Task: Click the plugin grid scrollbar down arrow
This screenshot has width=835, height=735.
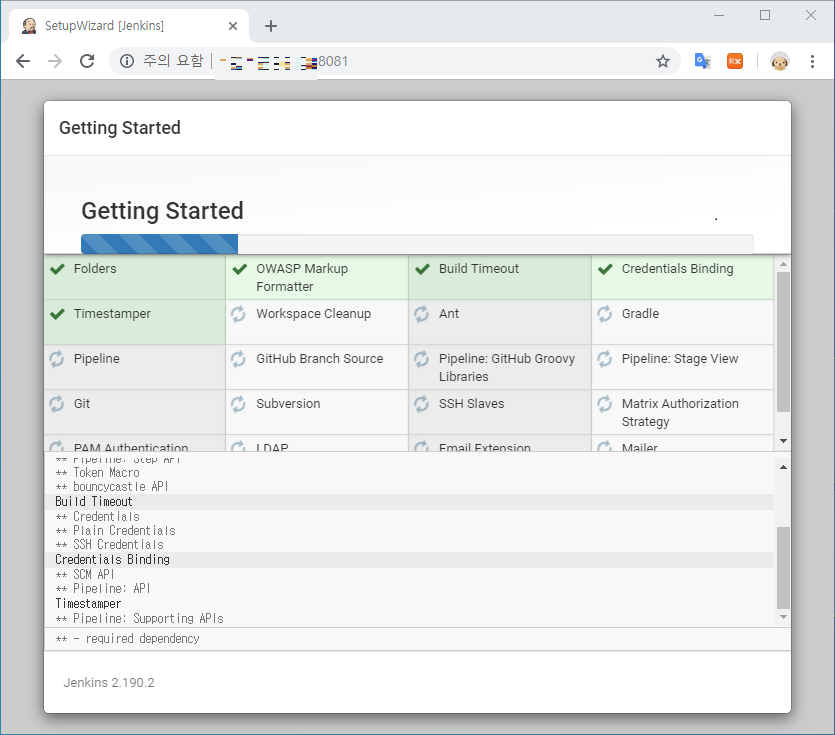Action: pyautogui.click(x=783, y=441)
